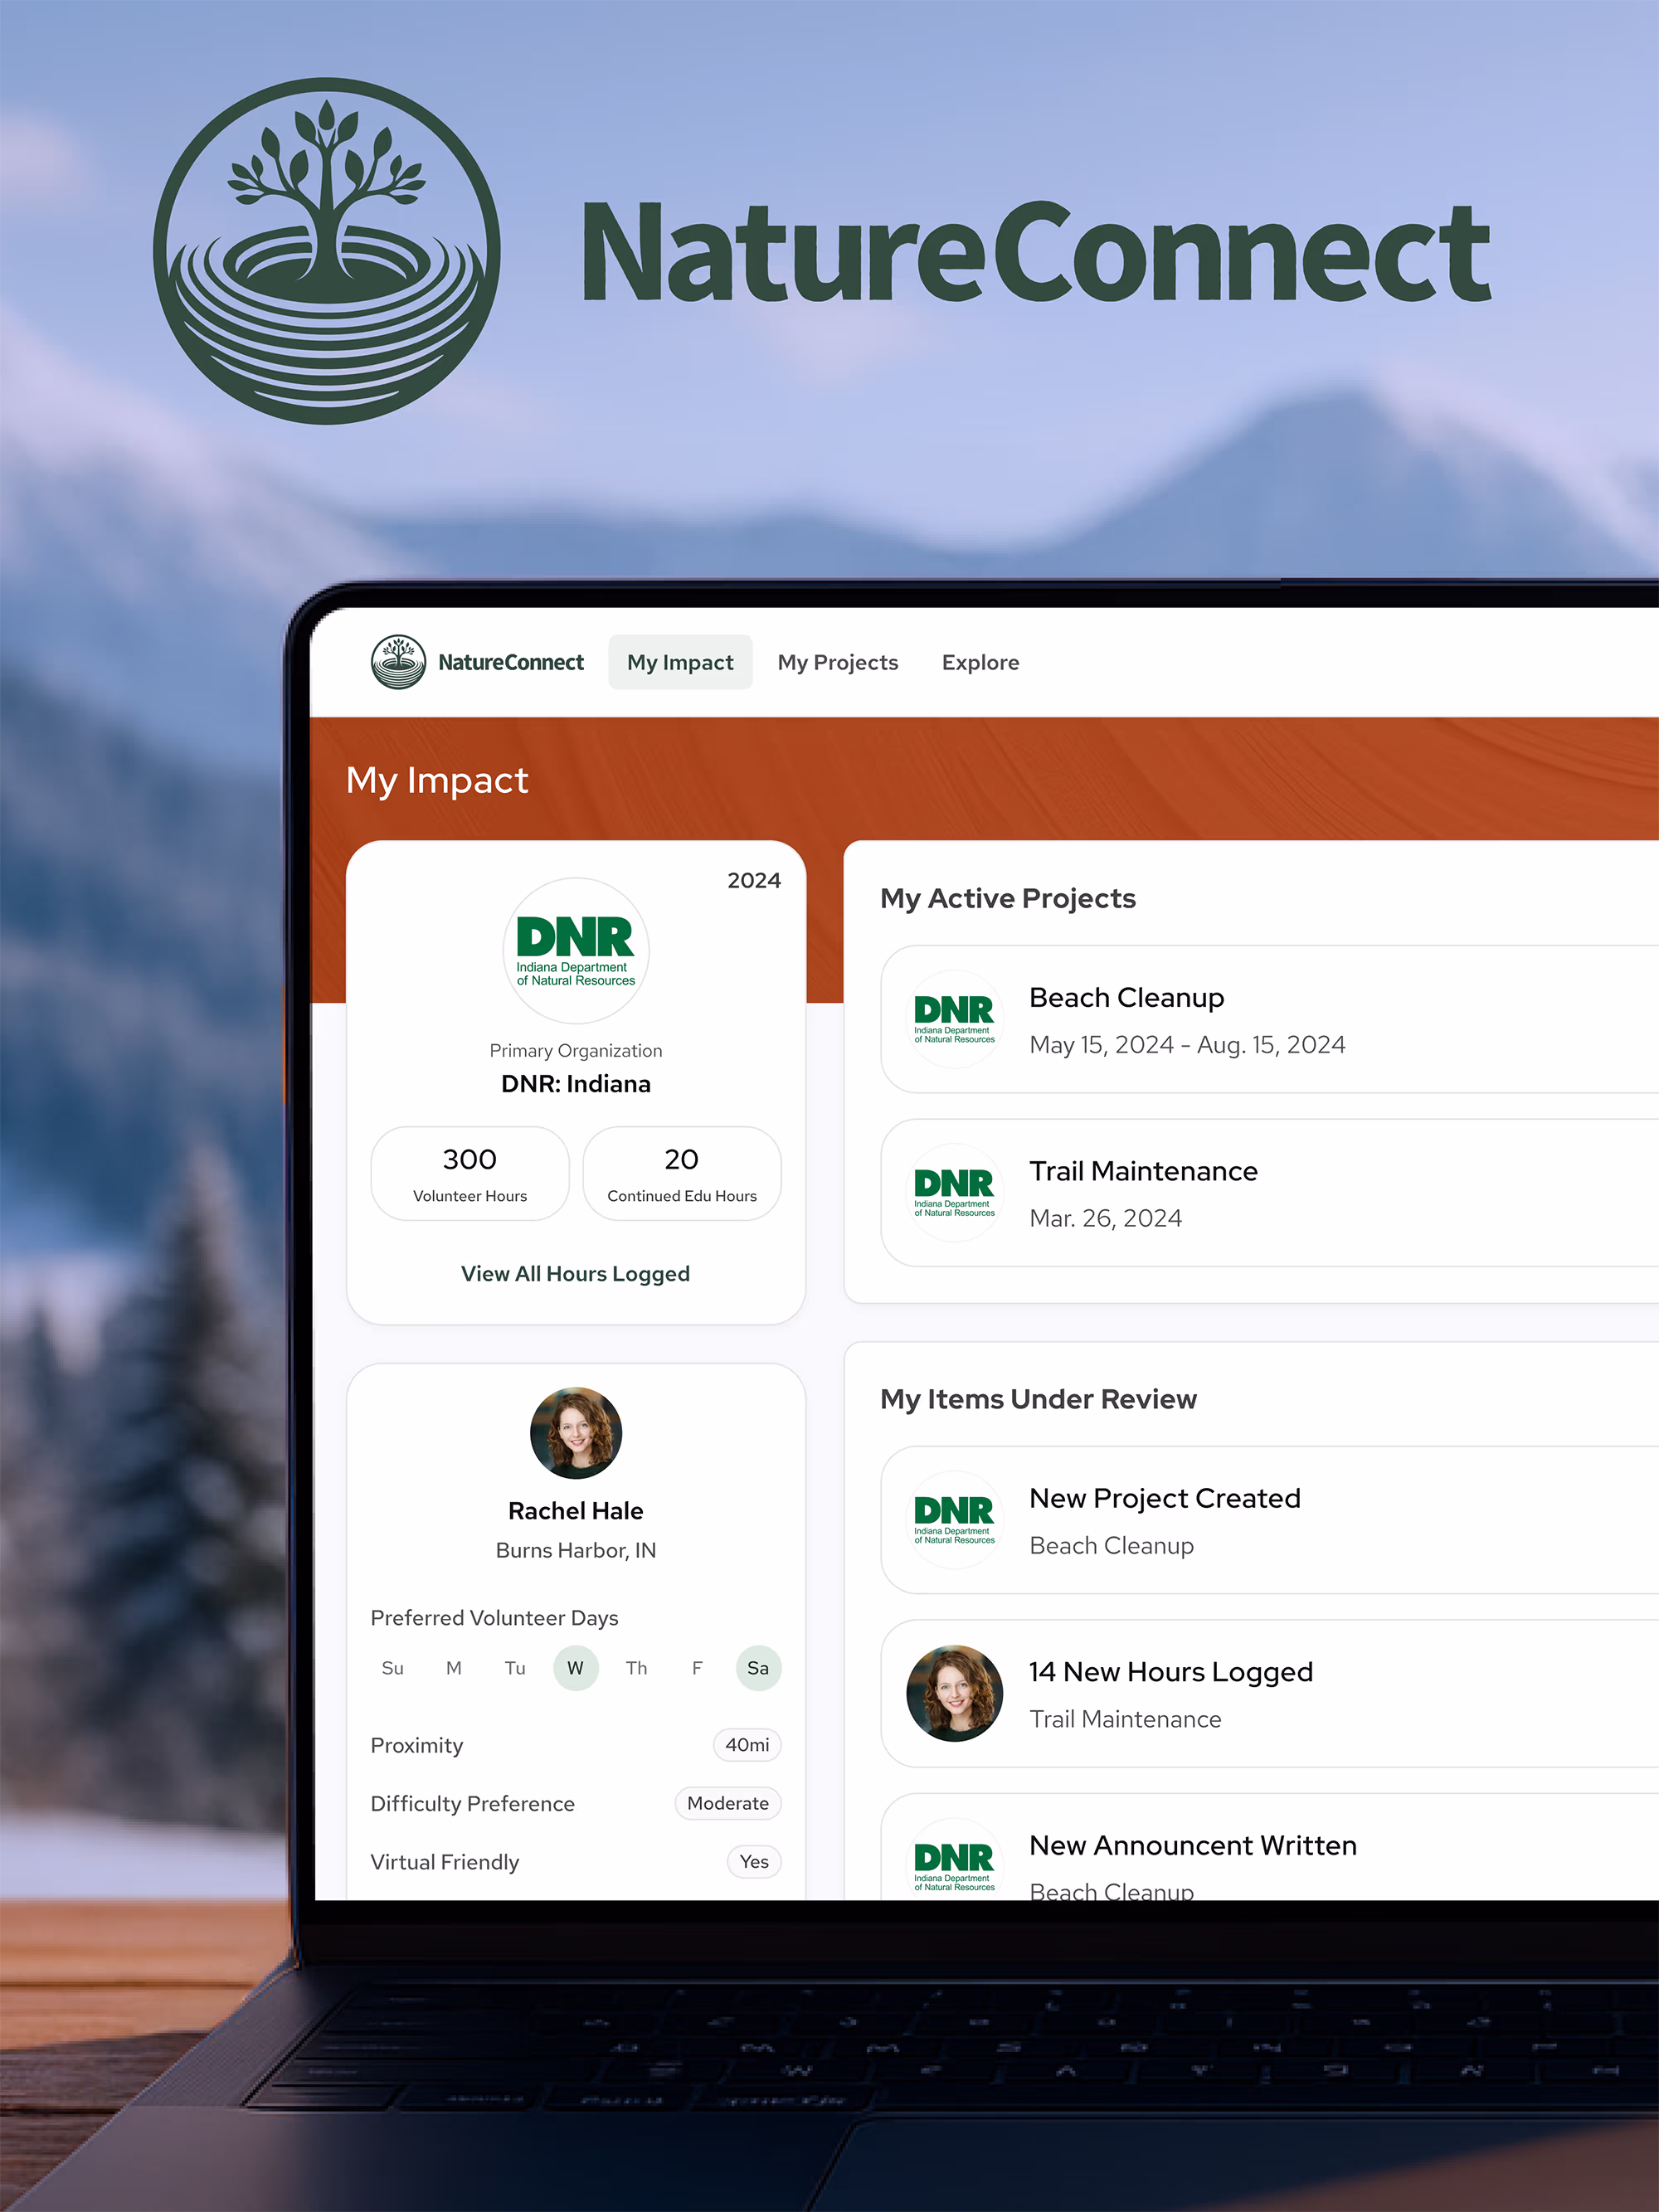Click DNR logo in Primary Organization card
Image resolution: width=1659 pixels, height=2212 pixels.
(x=576, y=951)
